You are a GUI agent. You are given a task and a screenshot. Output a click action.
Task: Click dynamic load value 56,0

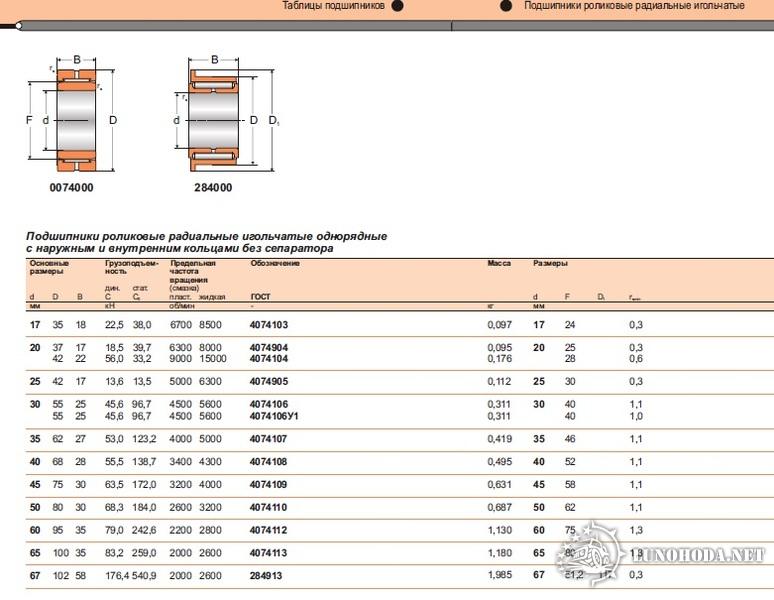pyautogui.click(x=114, y=359)
